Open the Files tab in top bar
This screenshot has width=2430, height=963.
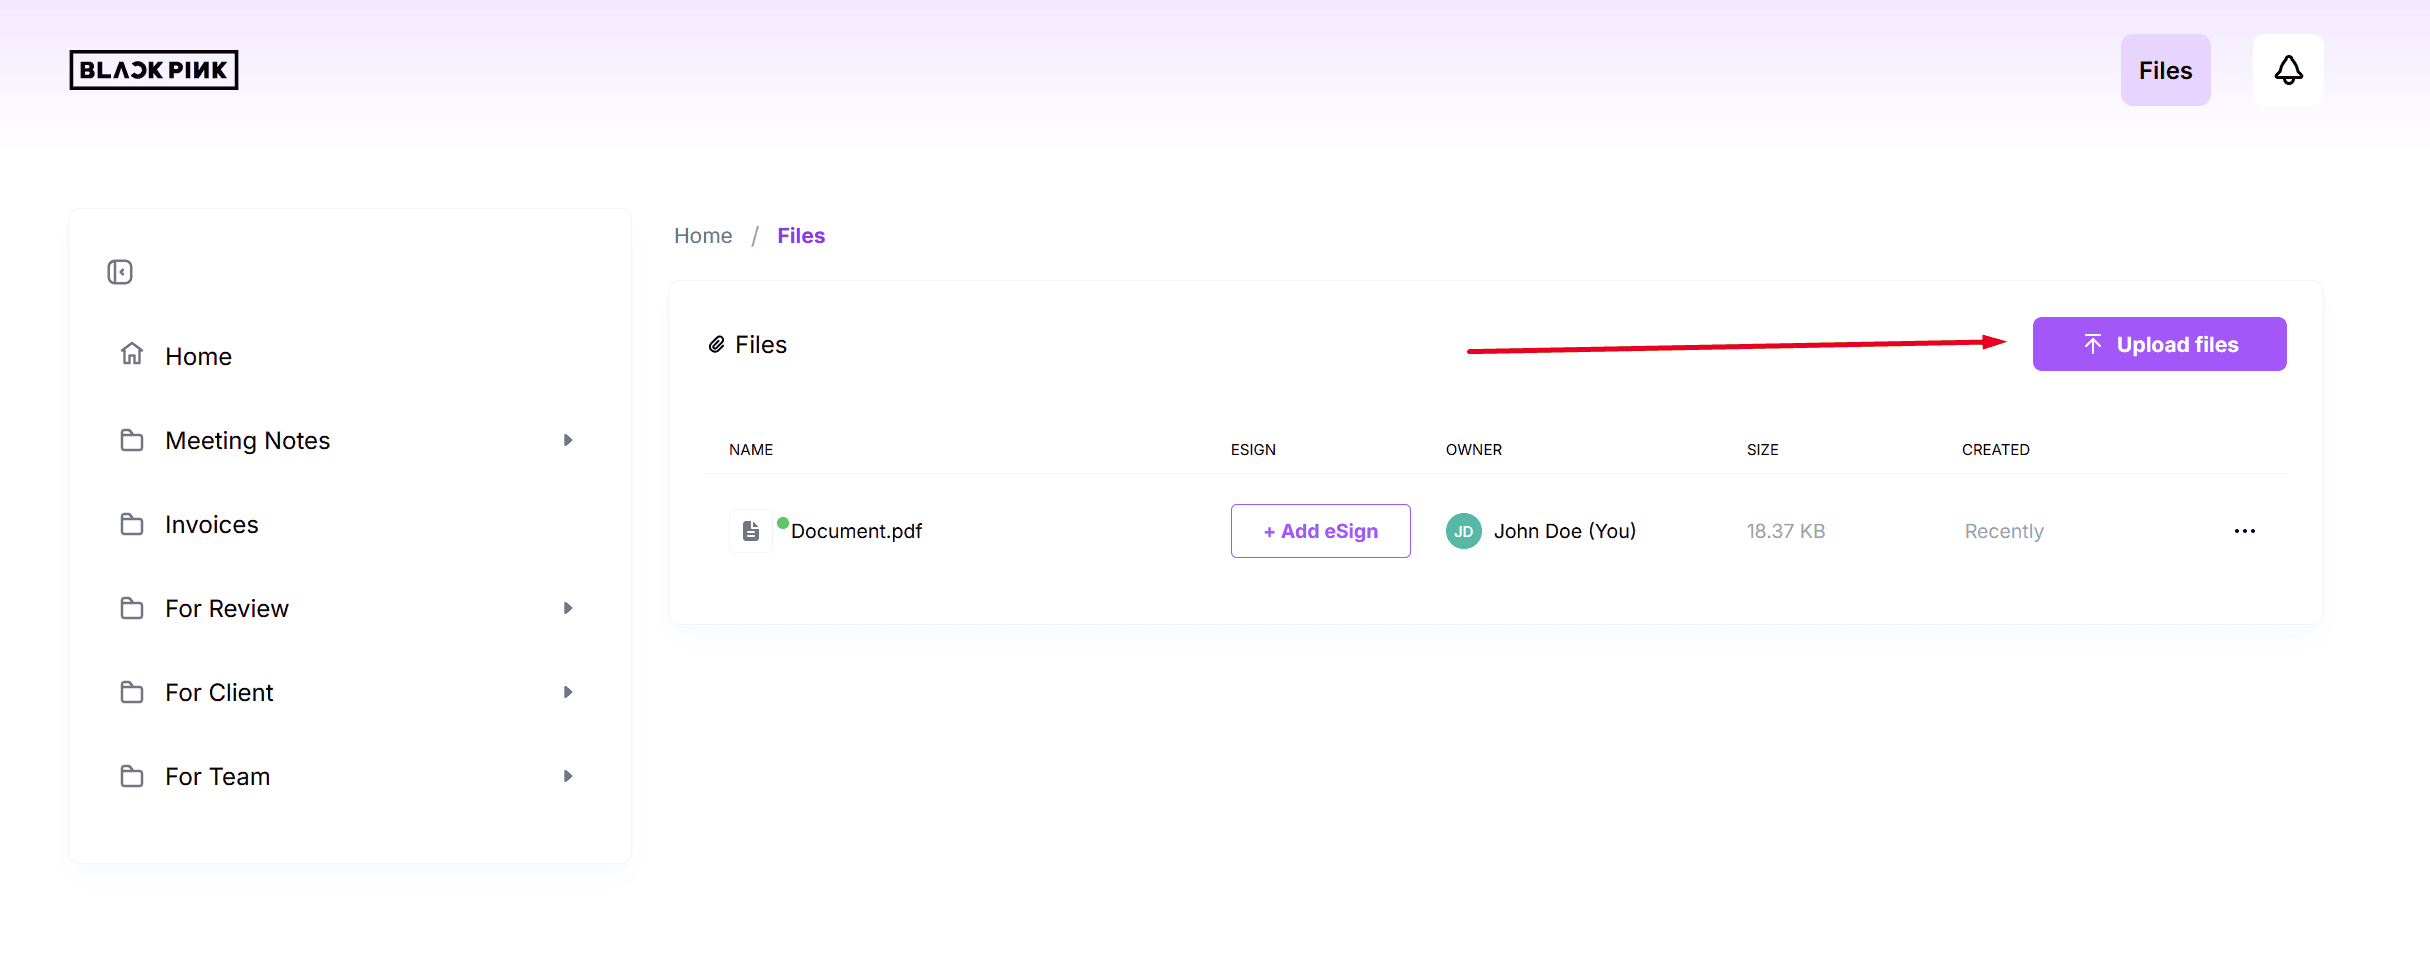click(x=2166, y=70)
